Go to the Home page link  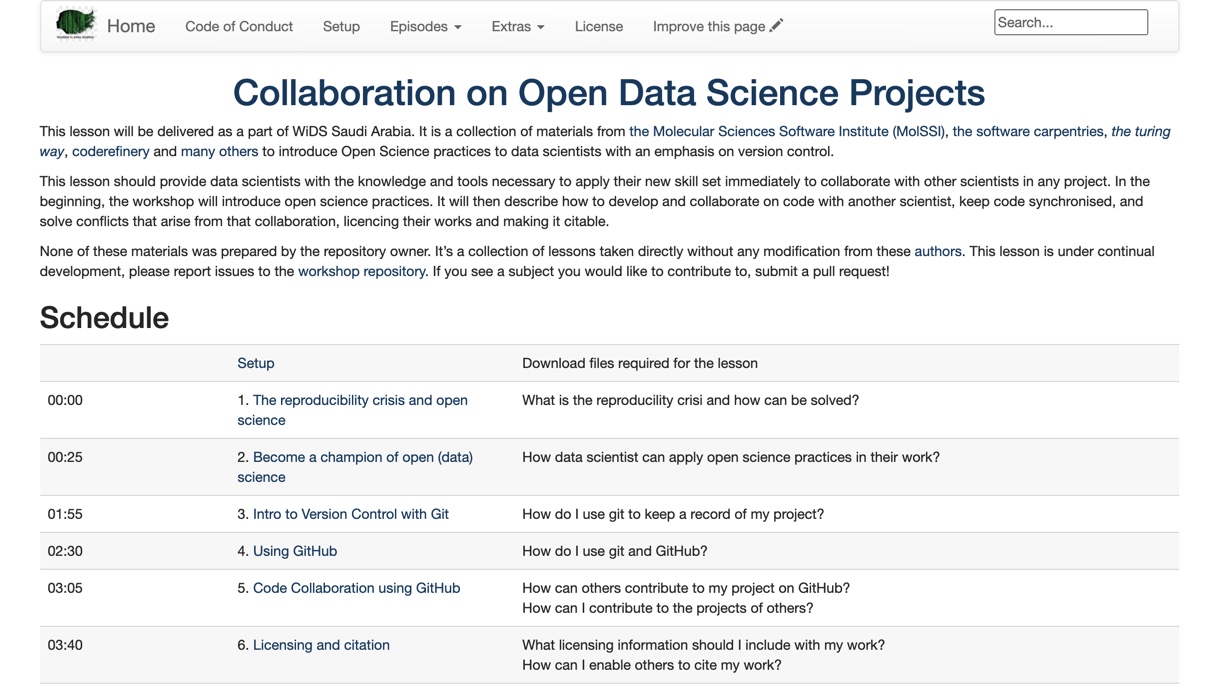point(131,26)
